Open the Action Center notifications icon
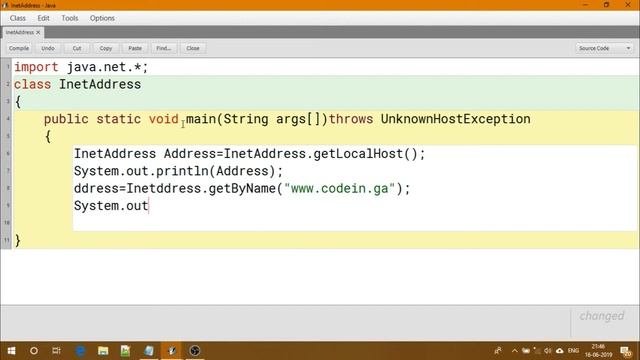The image size is (640, 360). 626,351
